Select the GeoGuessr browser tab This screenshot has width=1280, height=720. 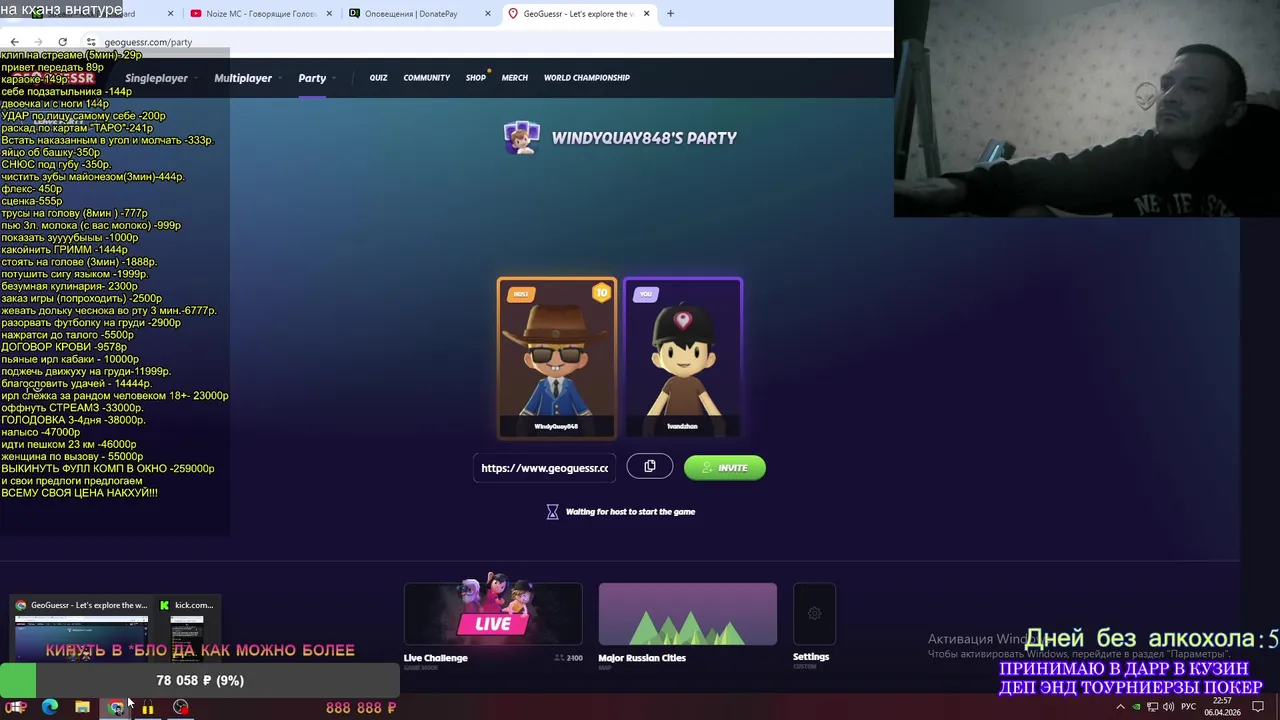tap(575, 14)
